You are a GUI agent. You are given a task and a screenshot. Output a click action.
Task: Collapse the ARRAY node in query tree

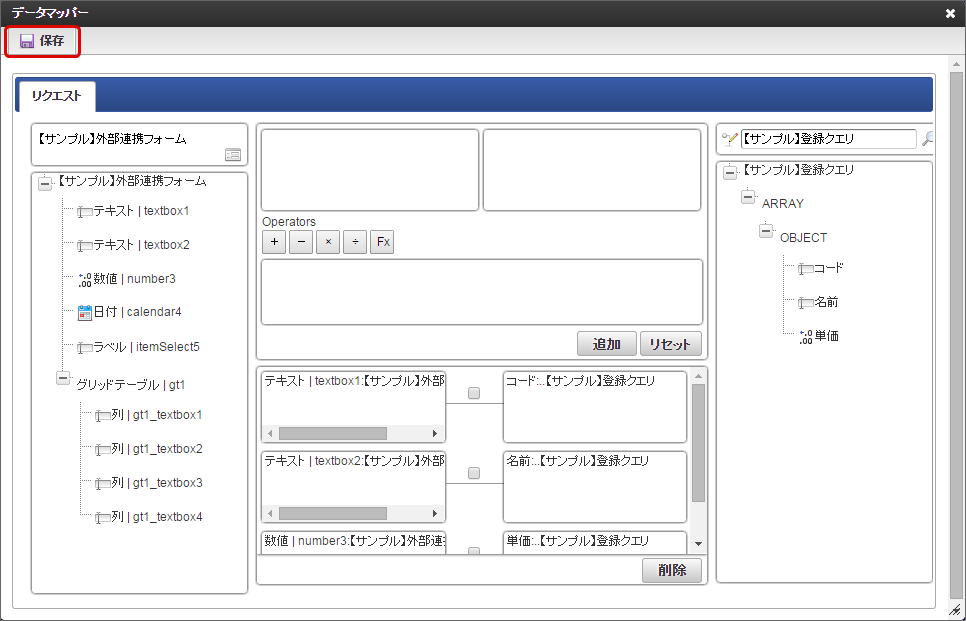(x=748, y=198)
